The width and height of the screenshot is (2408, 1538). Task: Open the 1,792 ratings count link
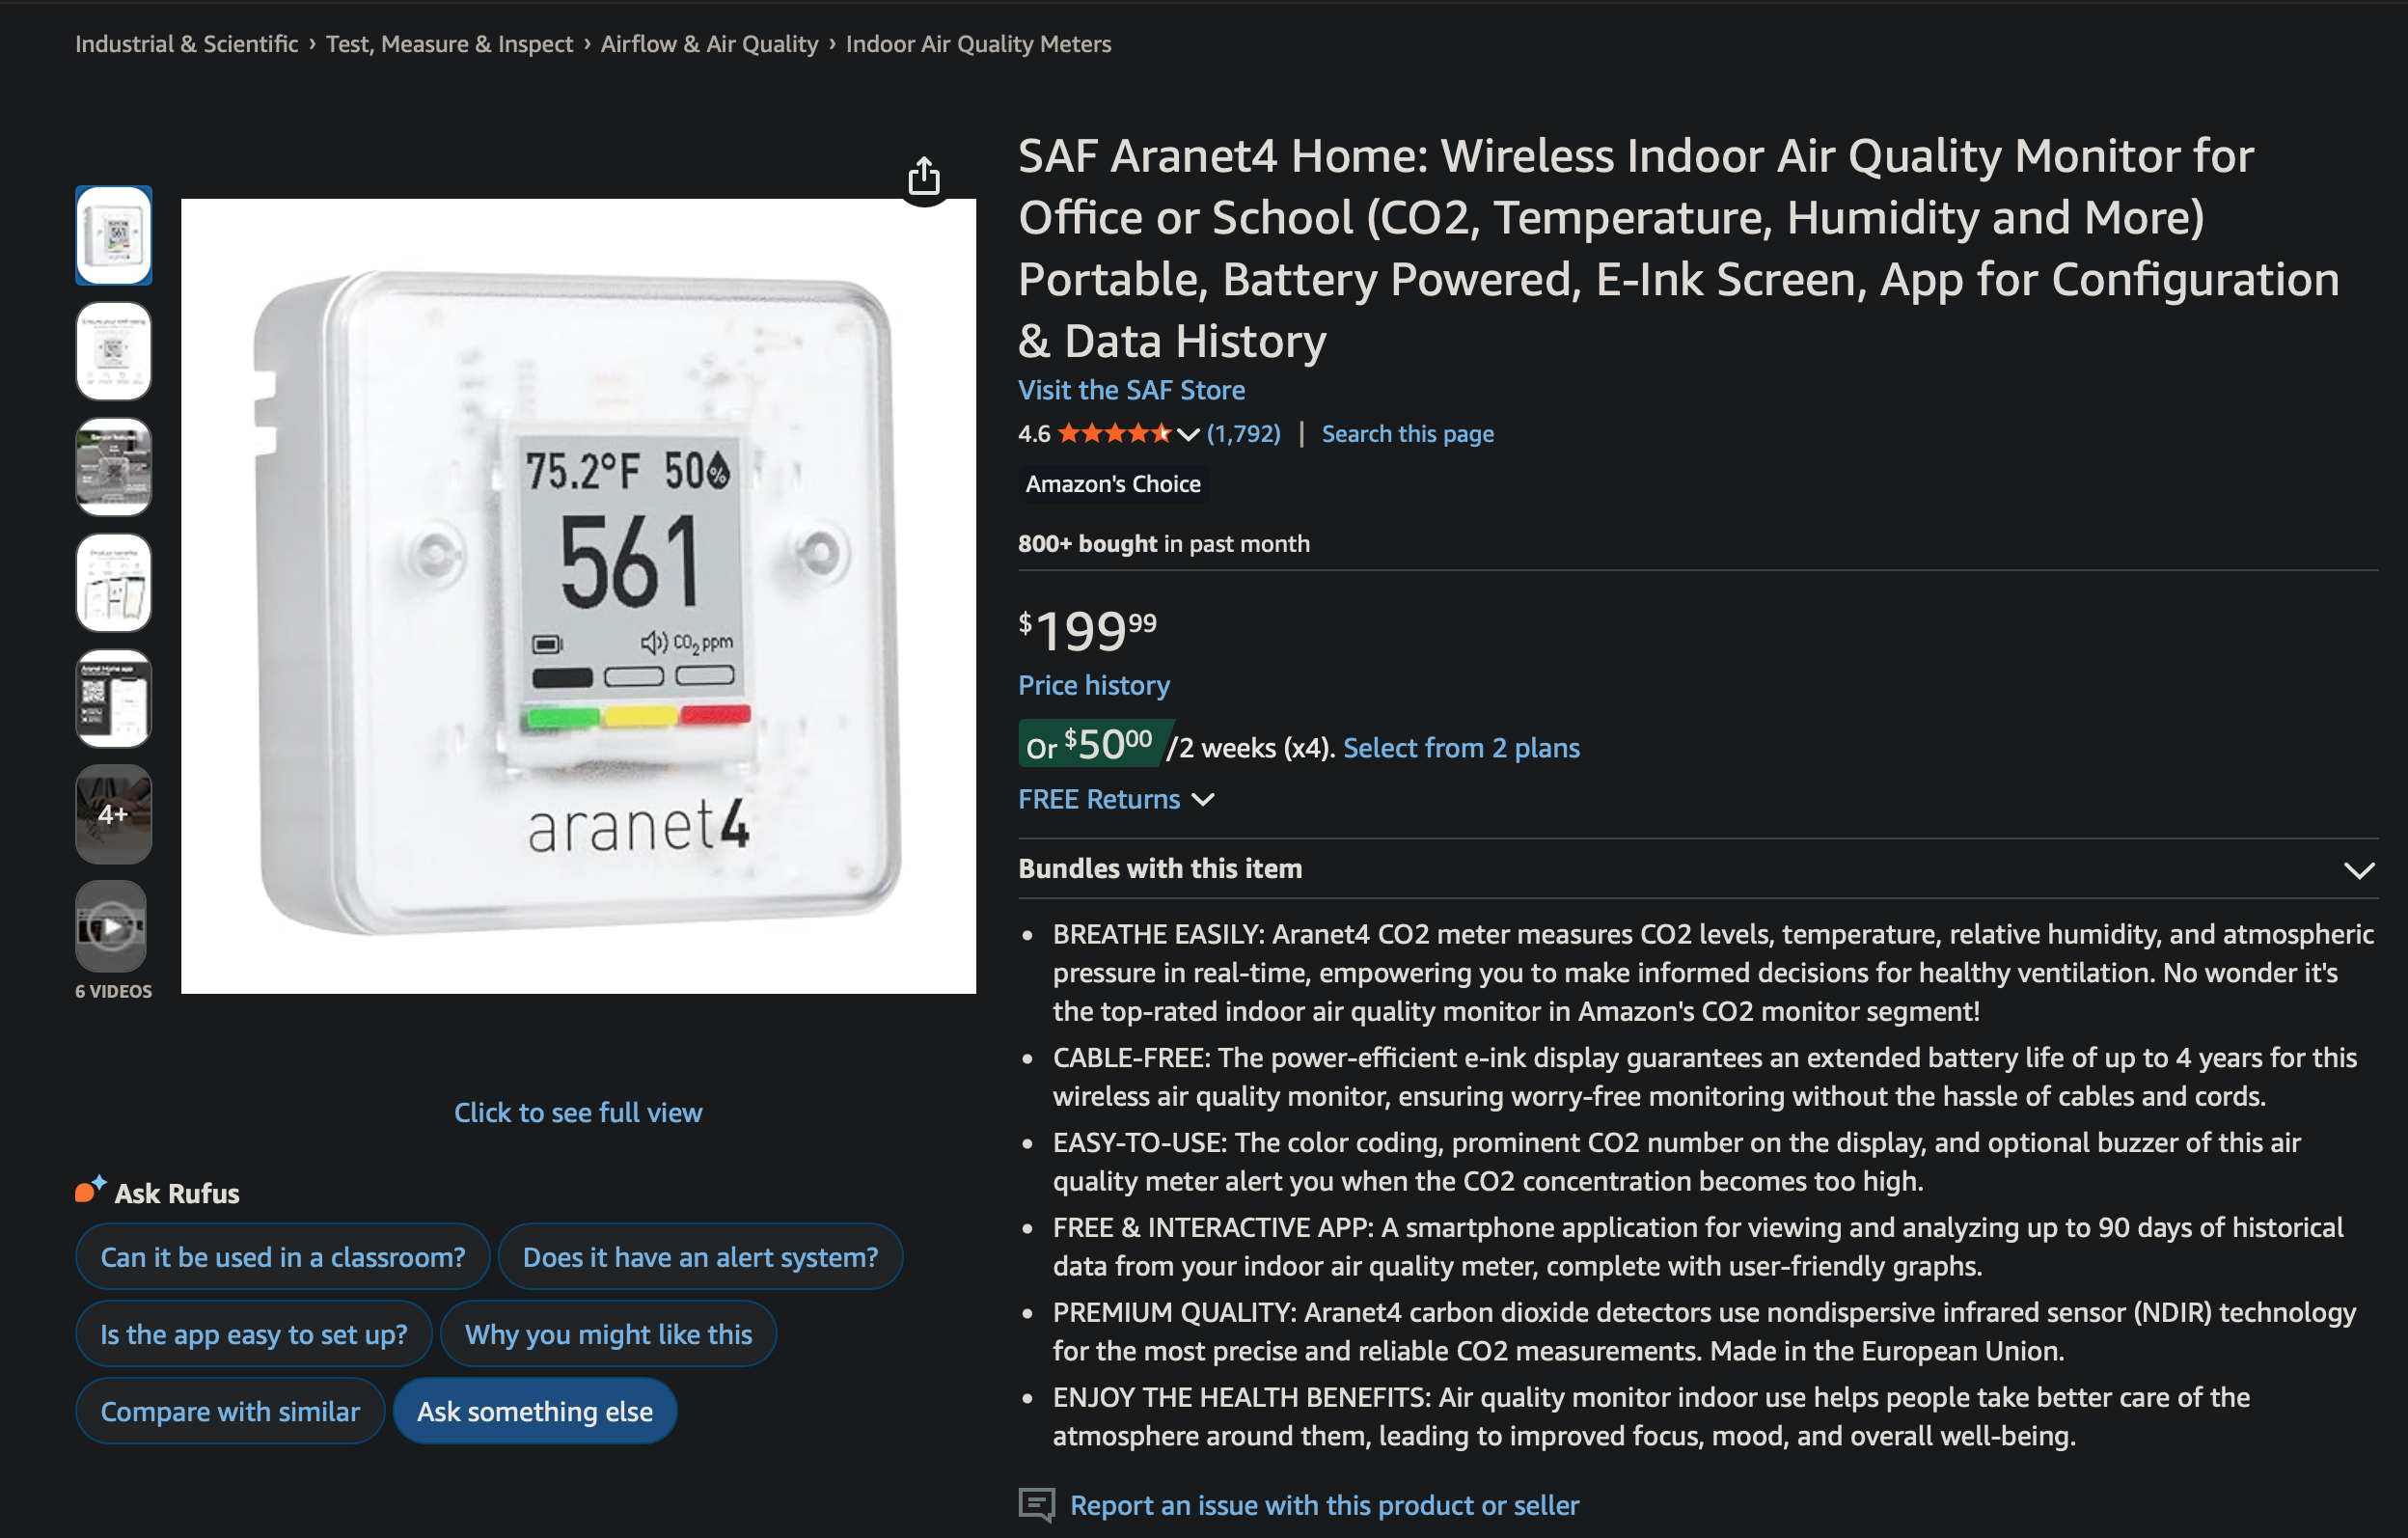coord(1243,434)
